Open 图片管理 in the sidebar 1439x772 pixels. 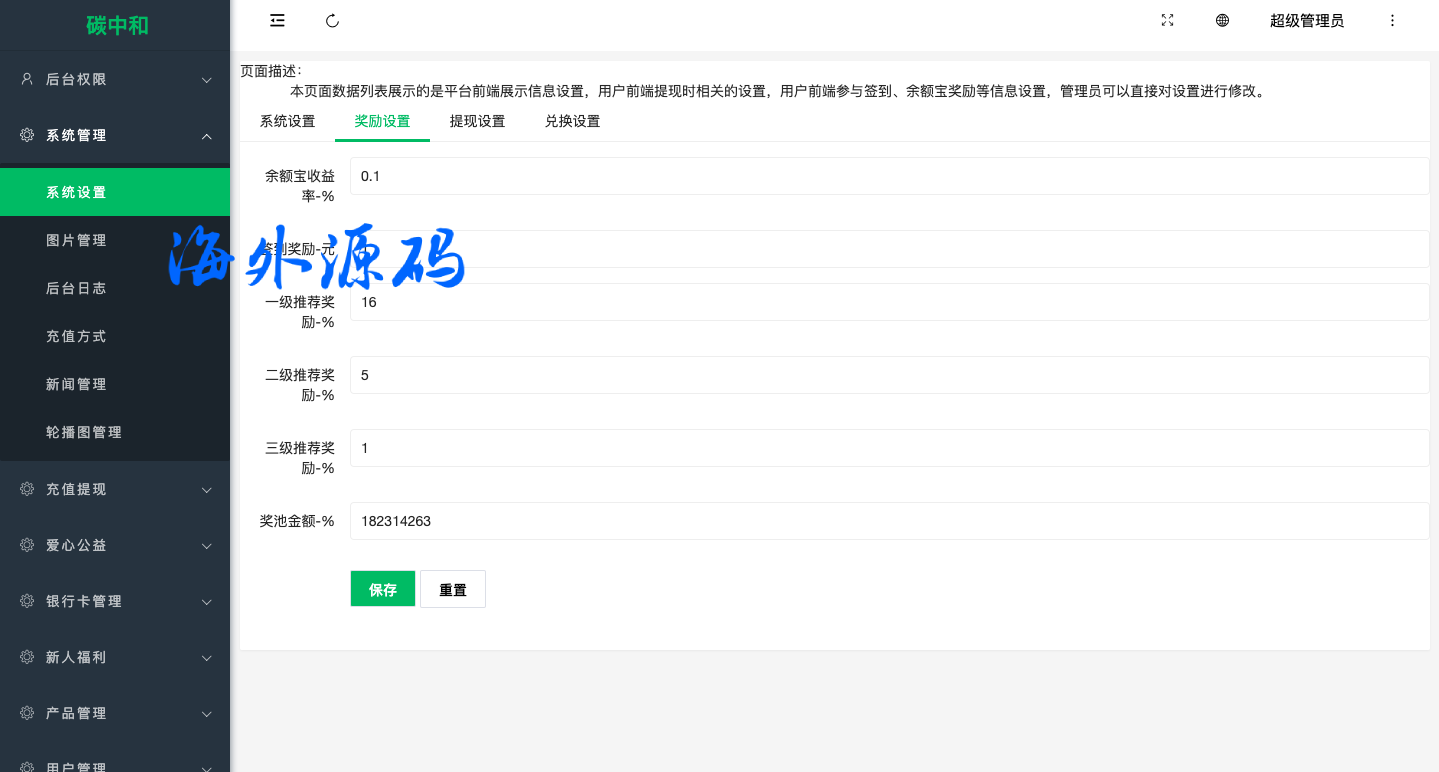pyautogui.click(x=76, y=240)
